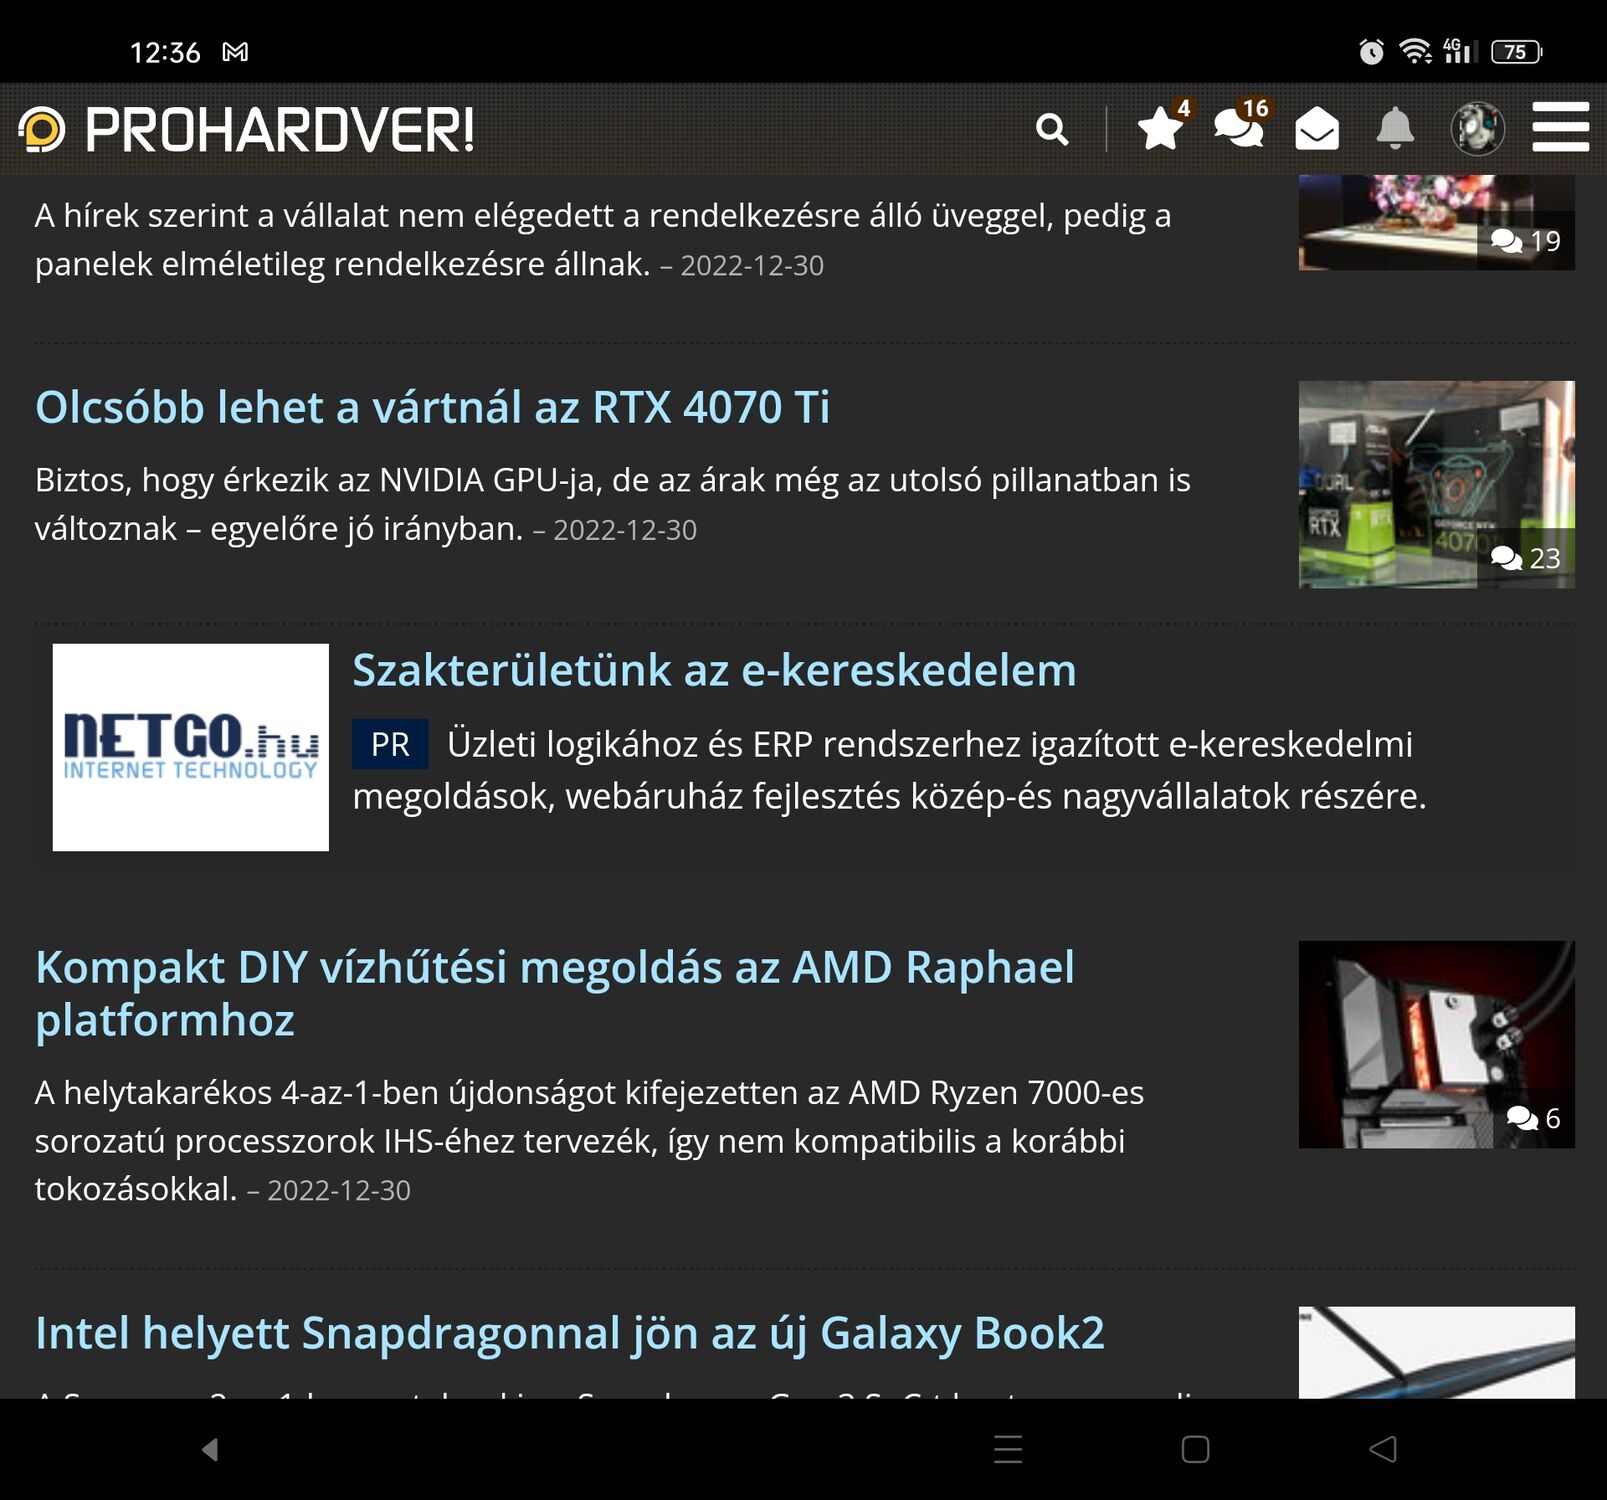Click the NETGO.hu advertiser logo
The width and height of the screenshot is (1607, 1500).
click(191, 747)
